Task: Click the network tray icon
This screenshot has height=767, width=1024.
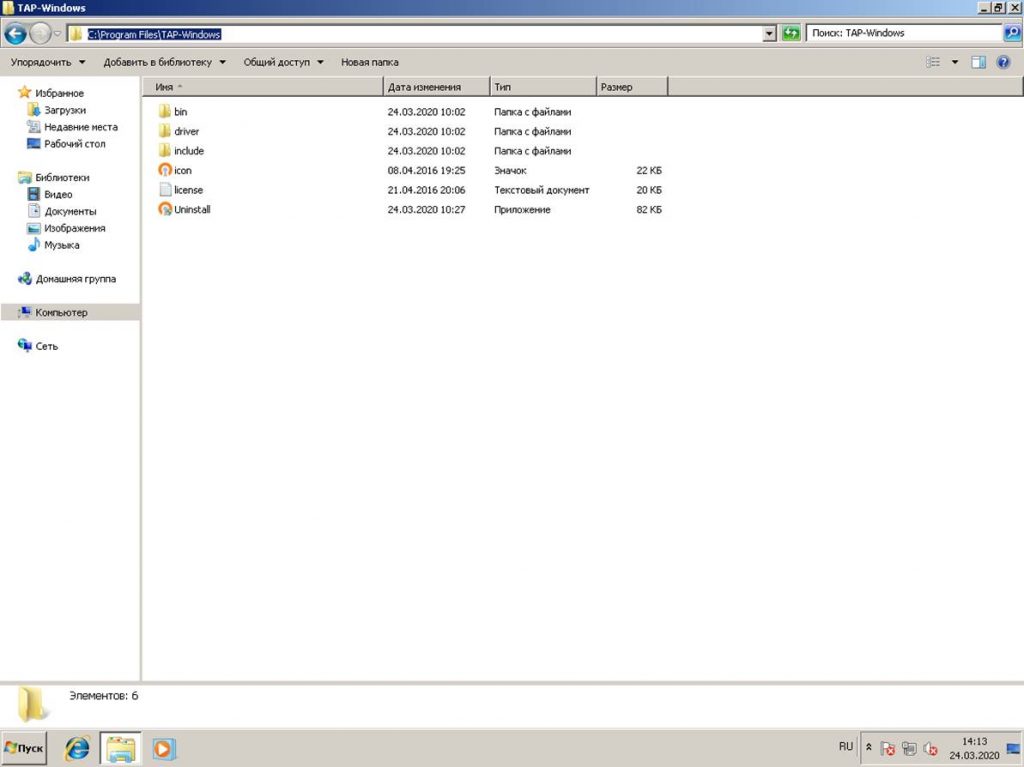Action: tap(909, 749)
